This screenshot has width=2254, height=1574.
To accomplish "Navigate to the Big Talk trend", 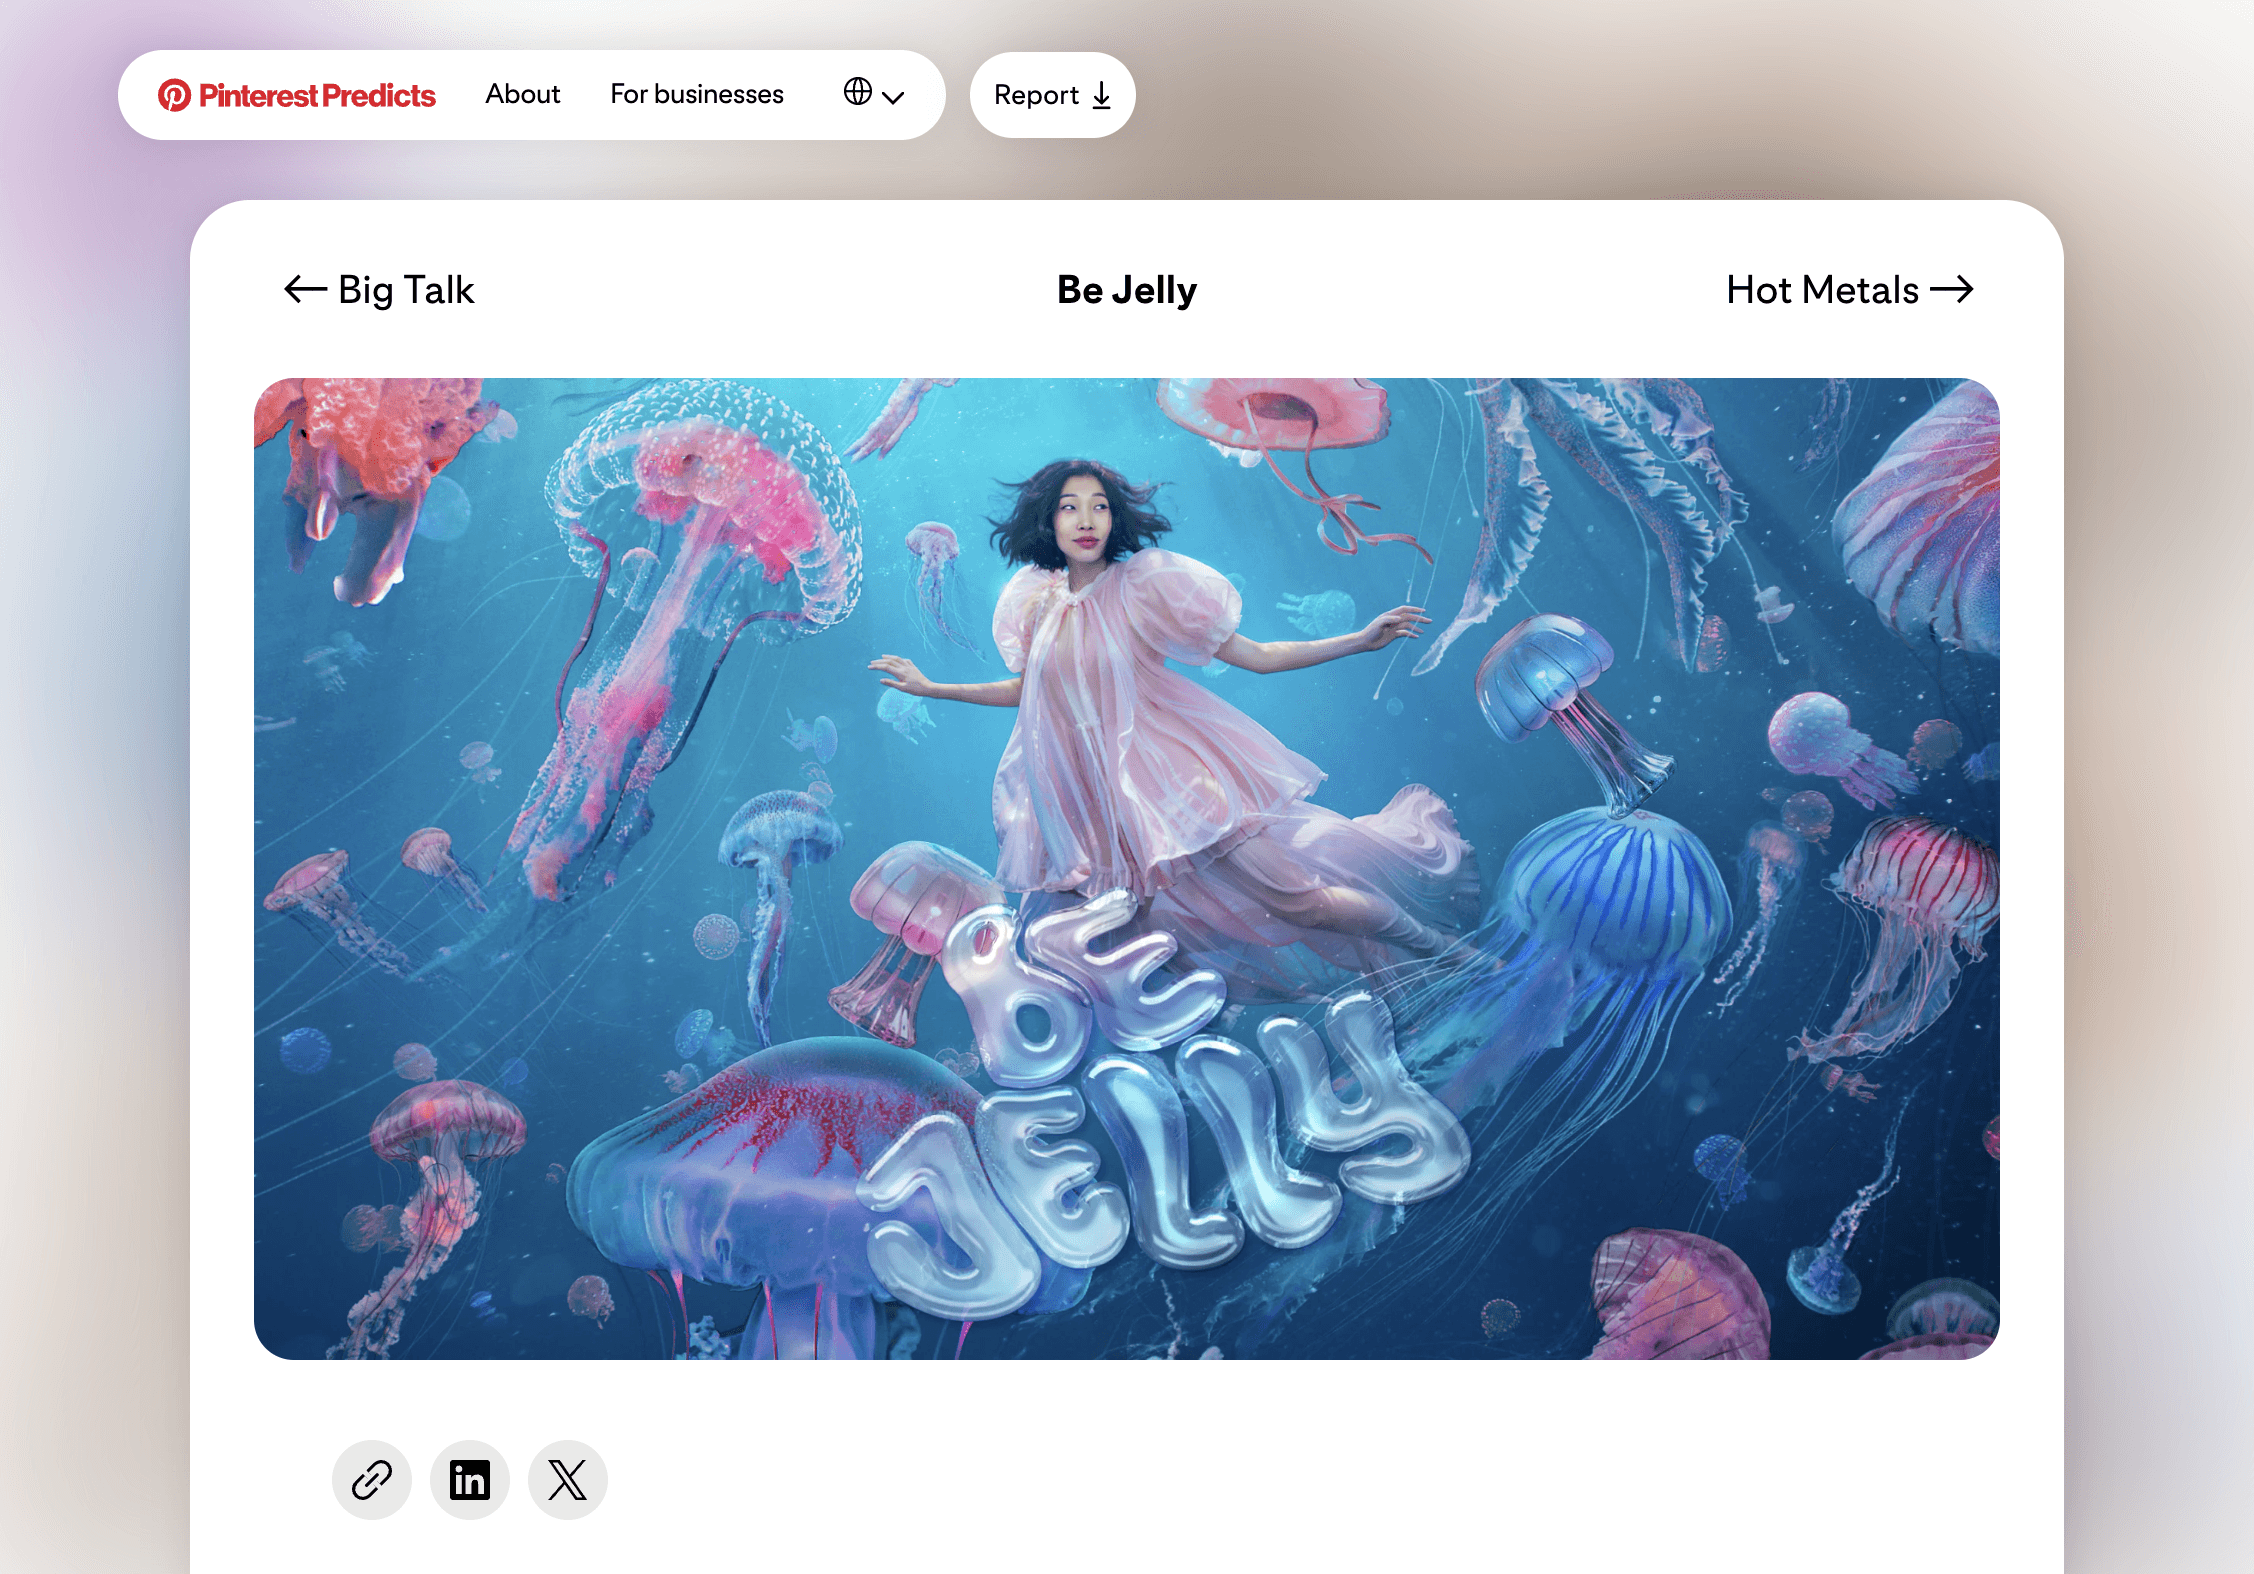I will [406, 290].
